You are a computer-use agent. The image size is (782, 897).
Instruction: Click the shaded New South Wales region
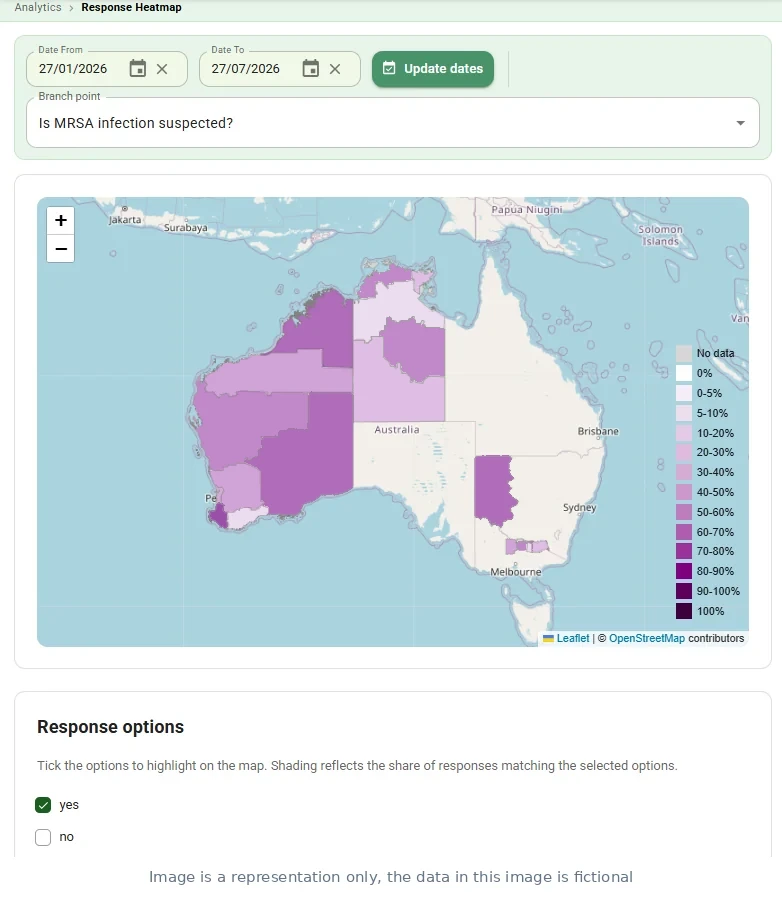(493, 489)
